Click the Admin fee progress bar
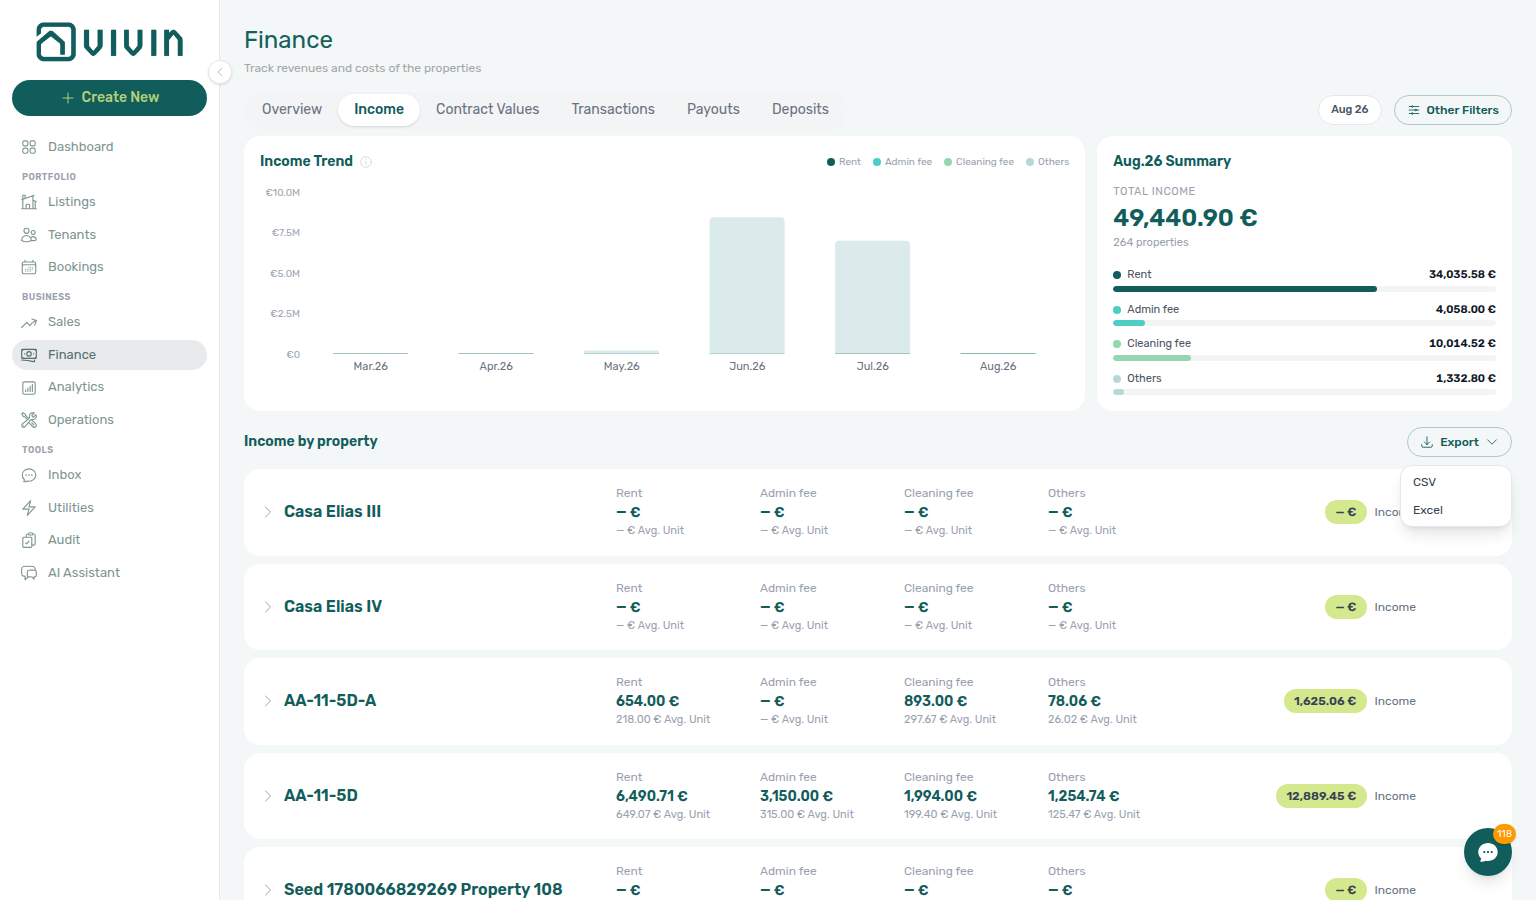The width and height of the screenshot is (1536, 900). click(x=1304, y=323)
